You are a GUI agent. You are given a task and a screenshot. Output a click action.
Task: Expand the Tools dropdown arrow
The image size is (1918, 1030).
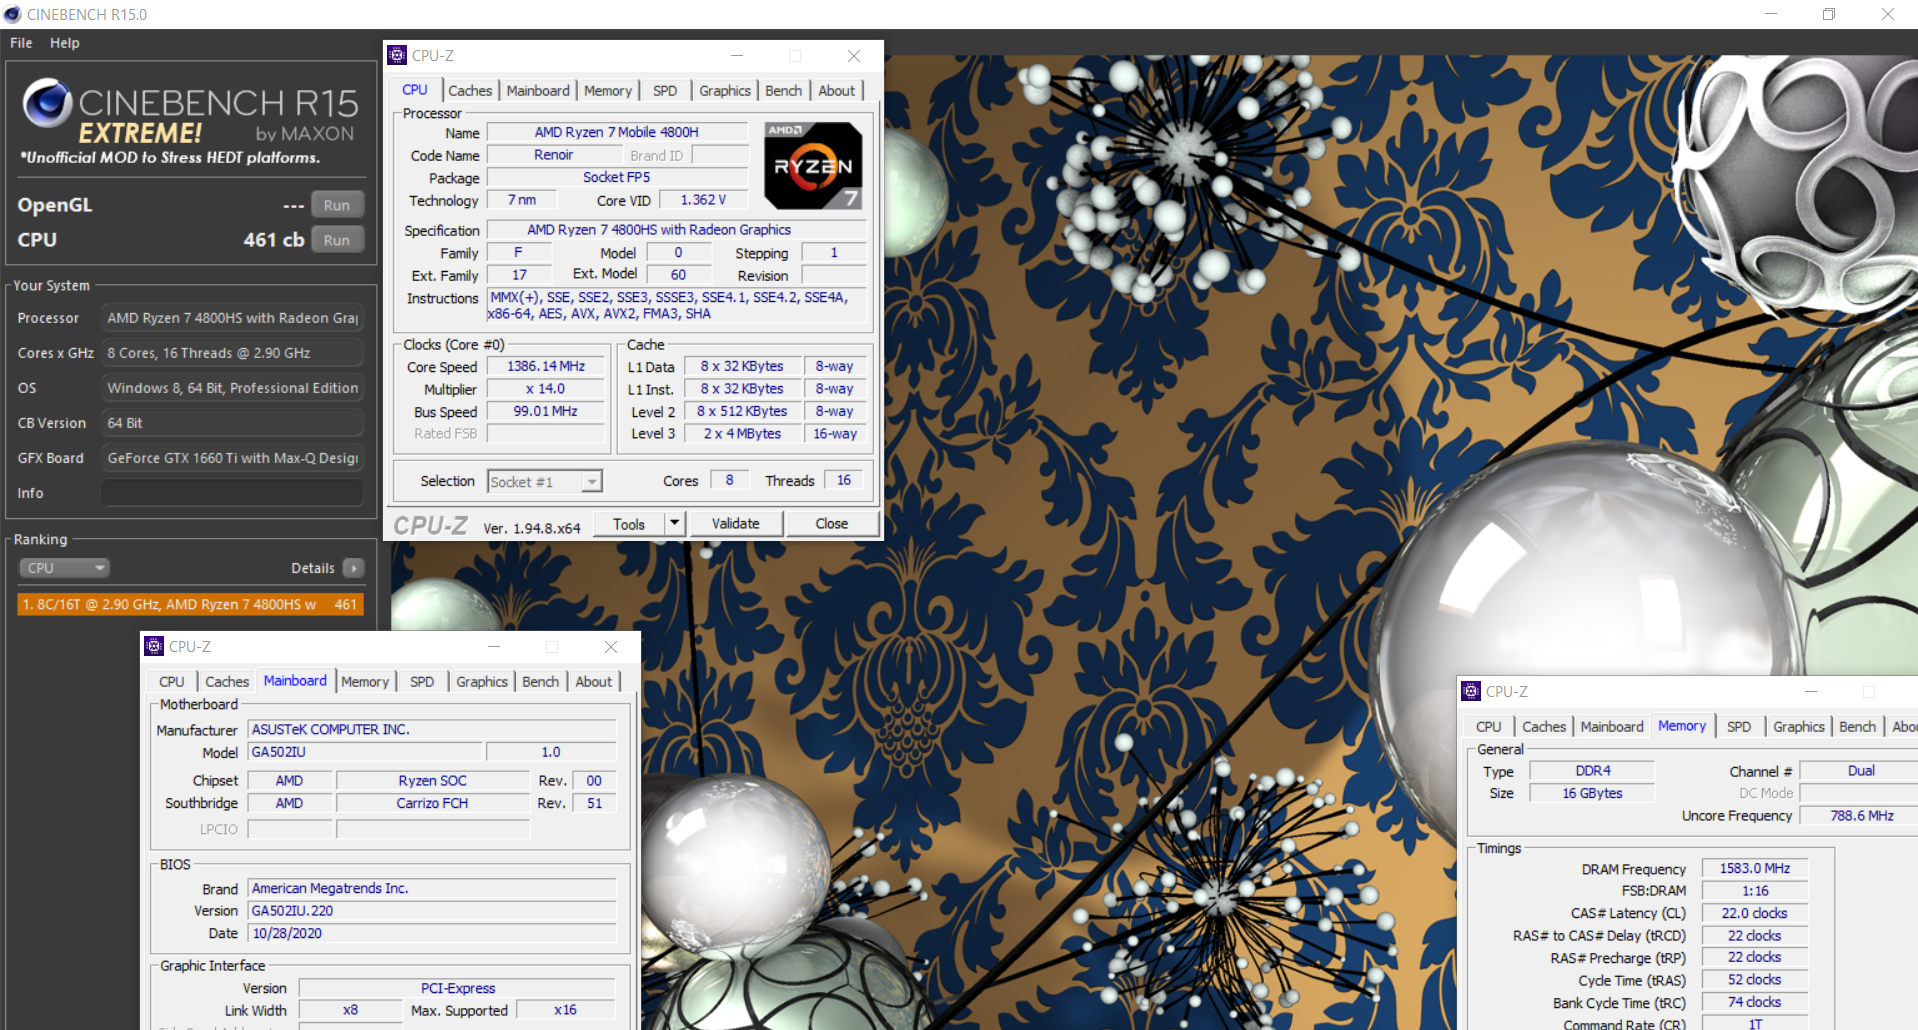click(674, 523)
